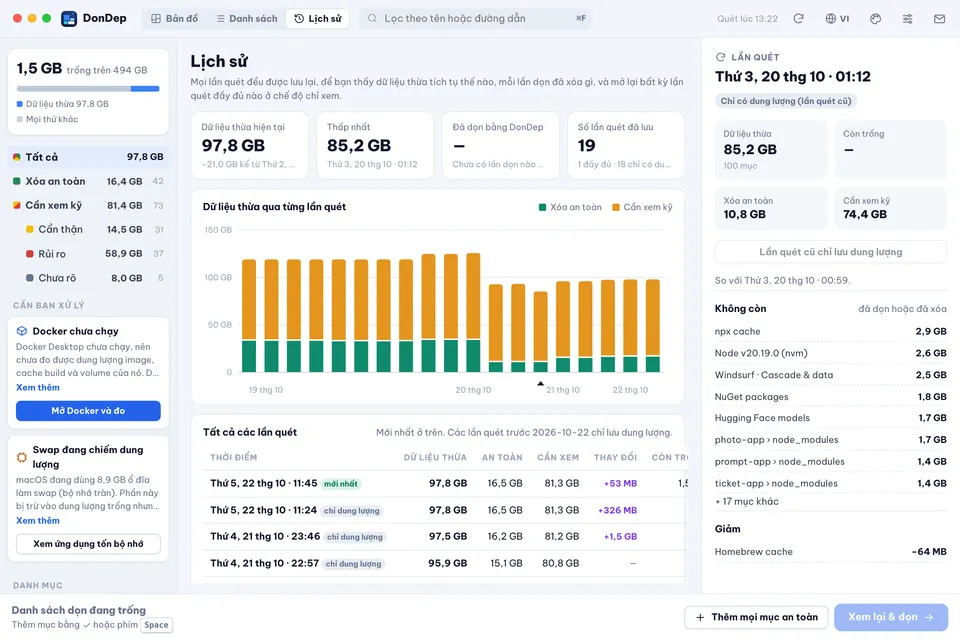Screen dimensions: 960x640
Task: Open scan row Thứ 4, 21 thg 10 · 23:46
Action: (443, 536)
